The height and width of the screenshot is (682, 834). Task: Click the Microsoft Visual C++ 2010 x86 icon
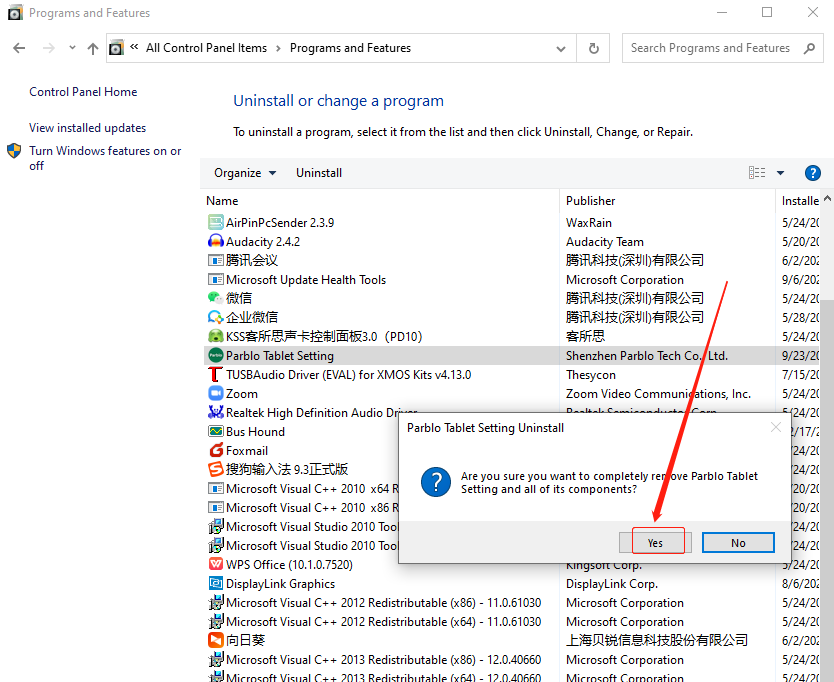215,508
